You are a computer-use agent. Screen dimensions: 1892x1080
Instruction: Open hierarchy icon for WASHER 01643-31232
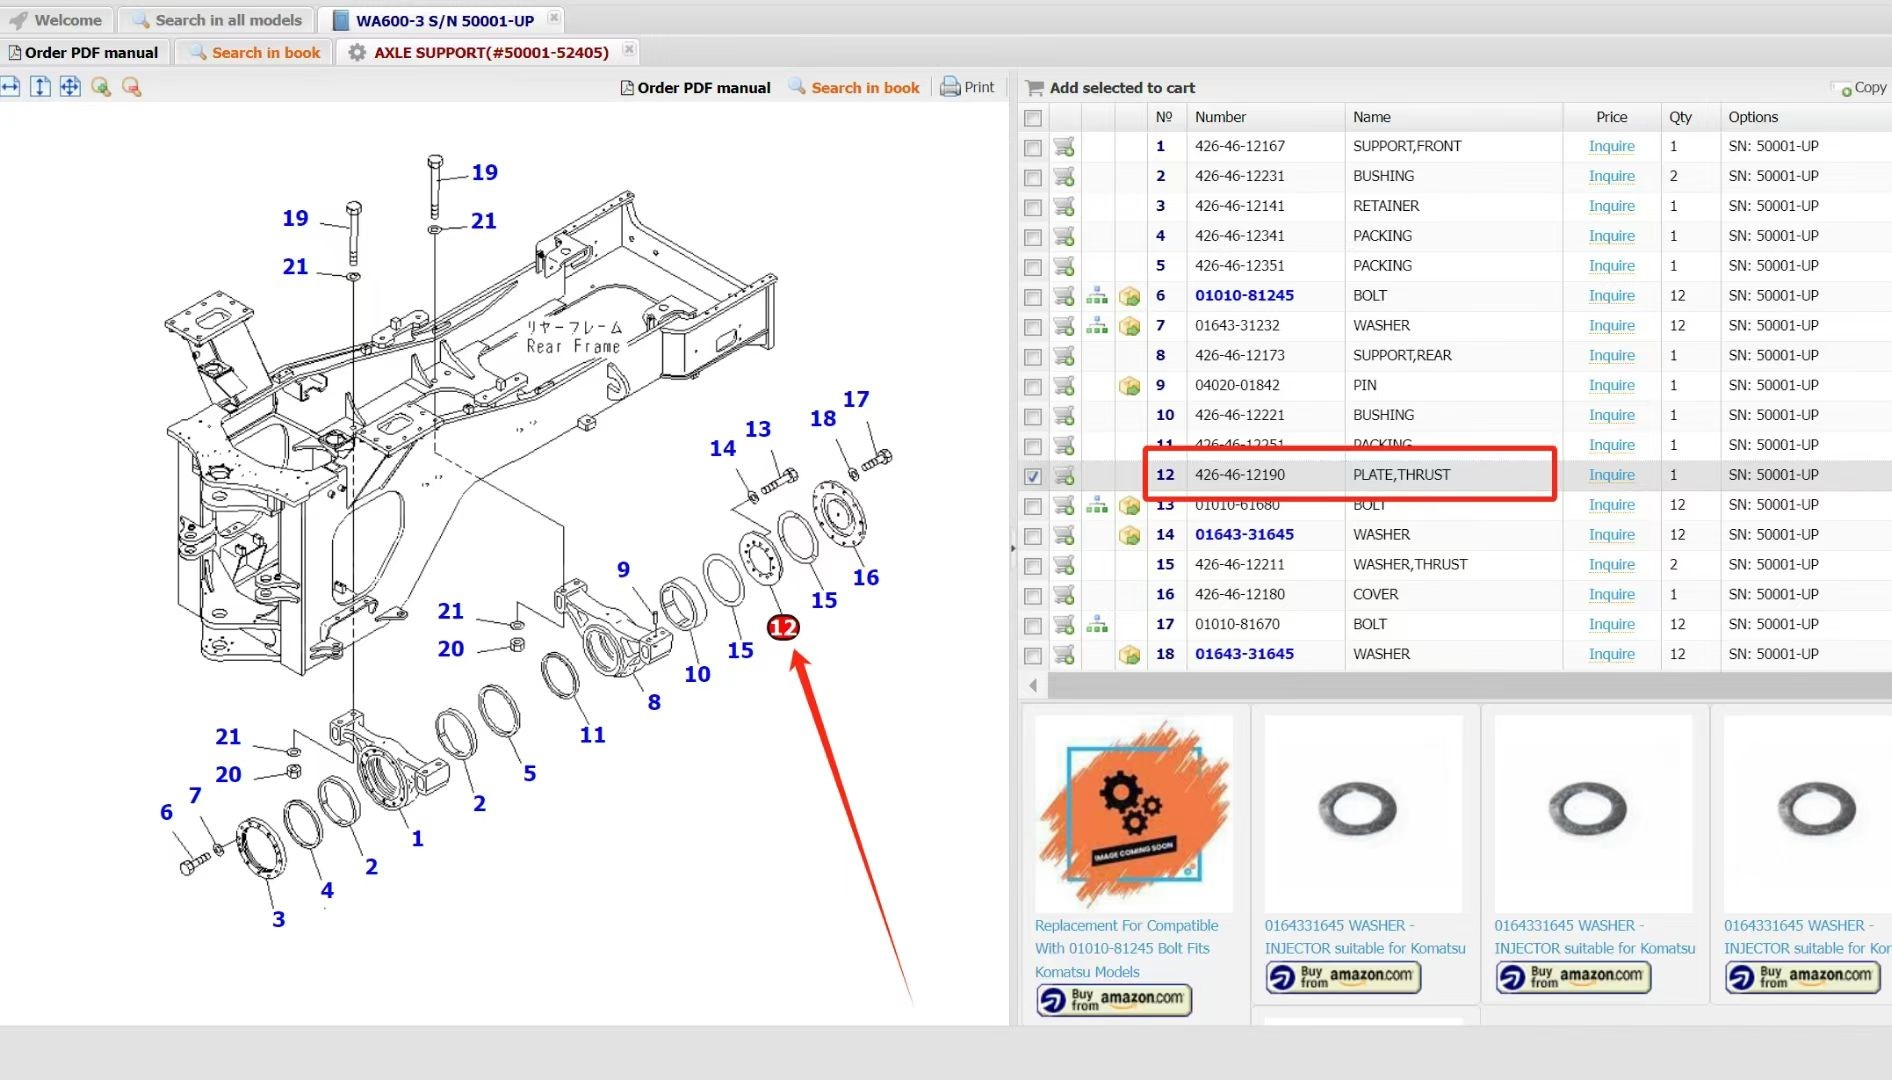1097,326
